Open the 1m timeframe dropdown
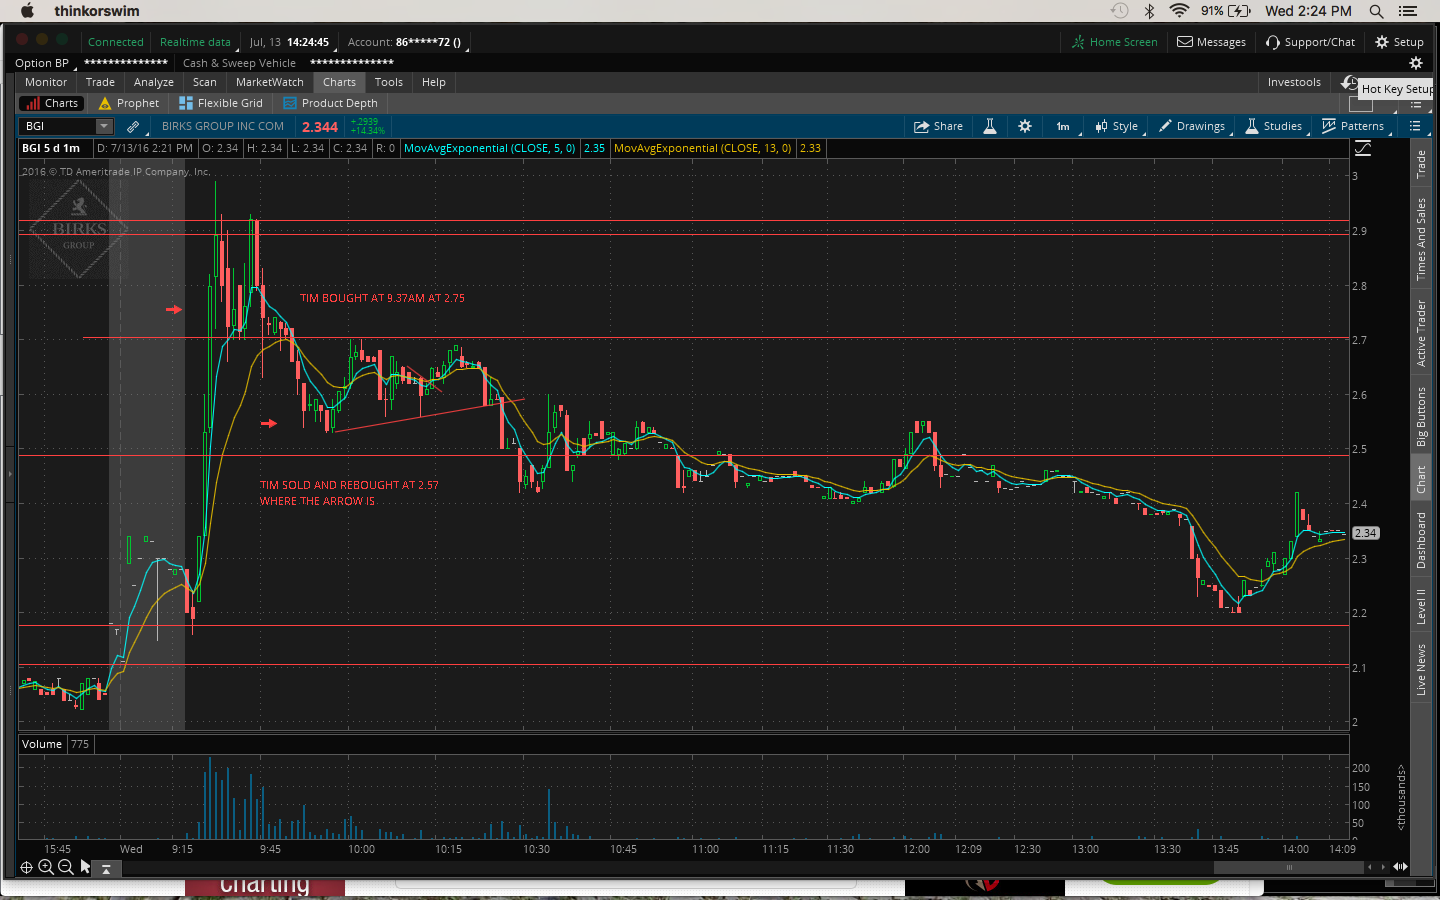The image size is (1440, 900). click(1063, 126)
